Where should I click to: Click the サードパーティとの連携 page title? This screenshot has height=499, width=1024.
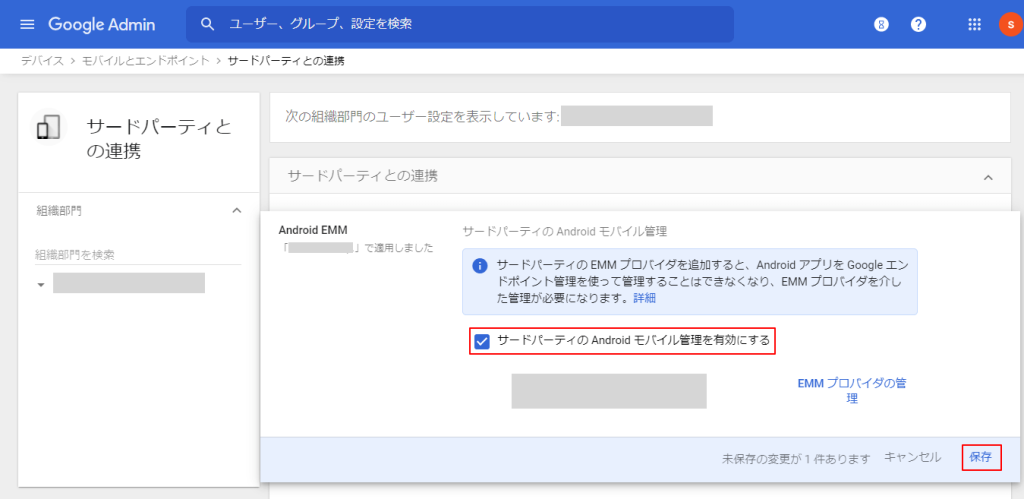click(159, 139)
